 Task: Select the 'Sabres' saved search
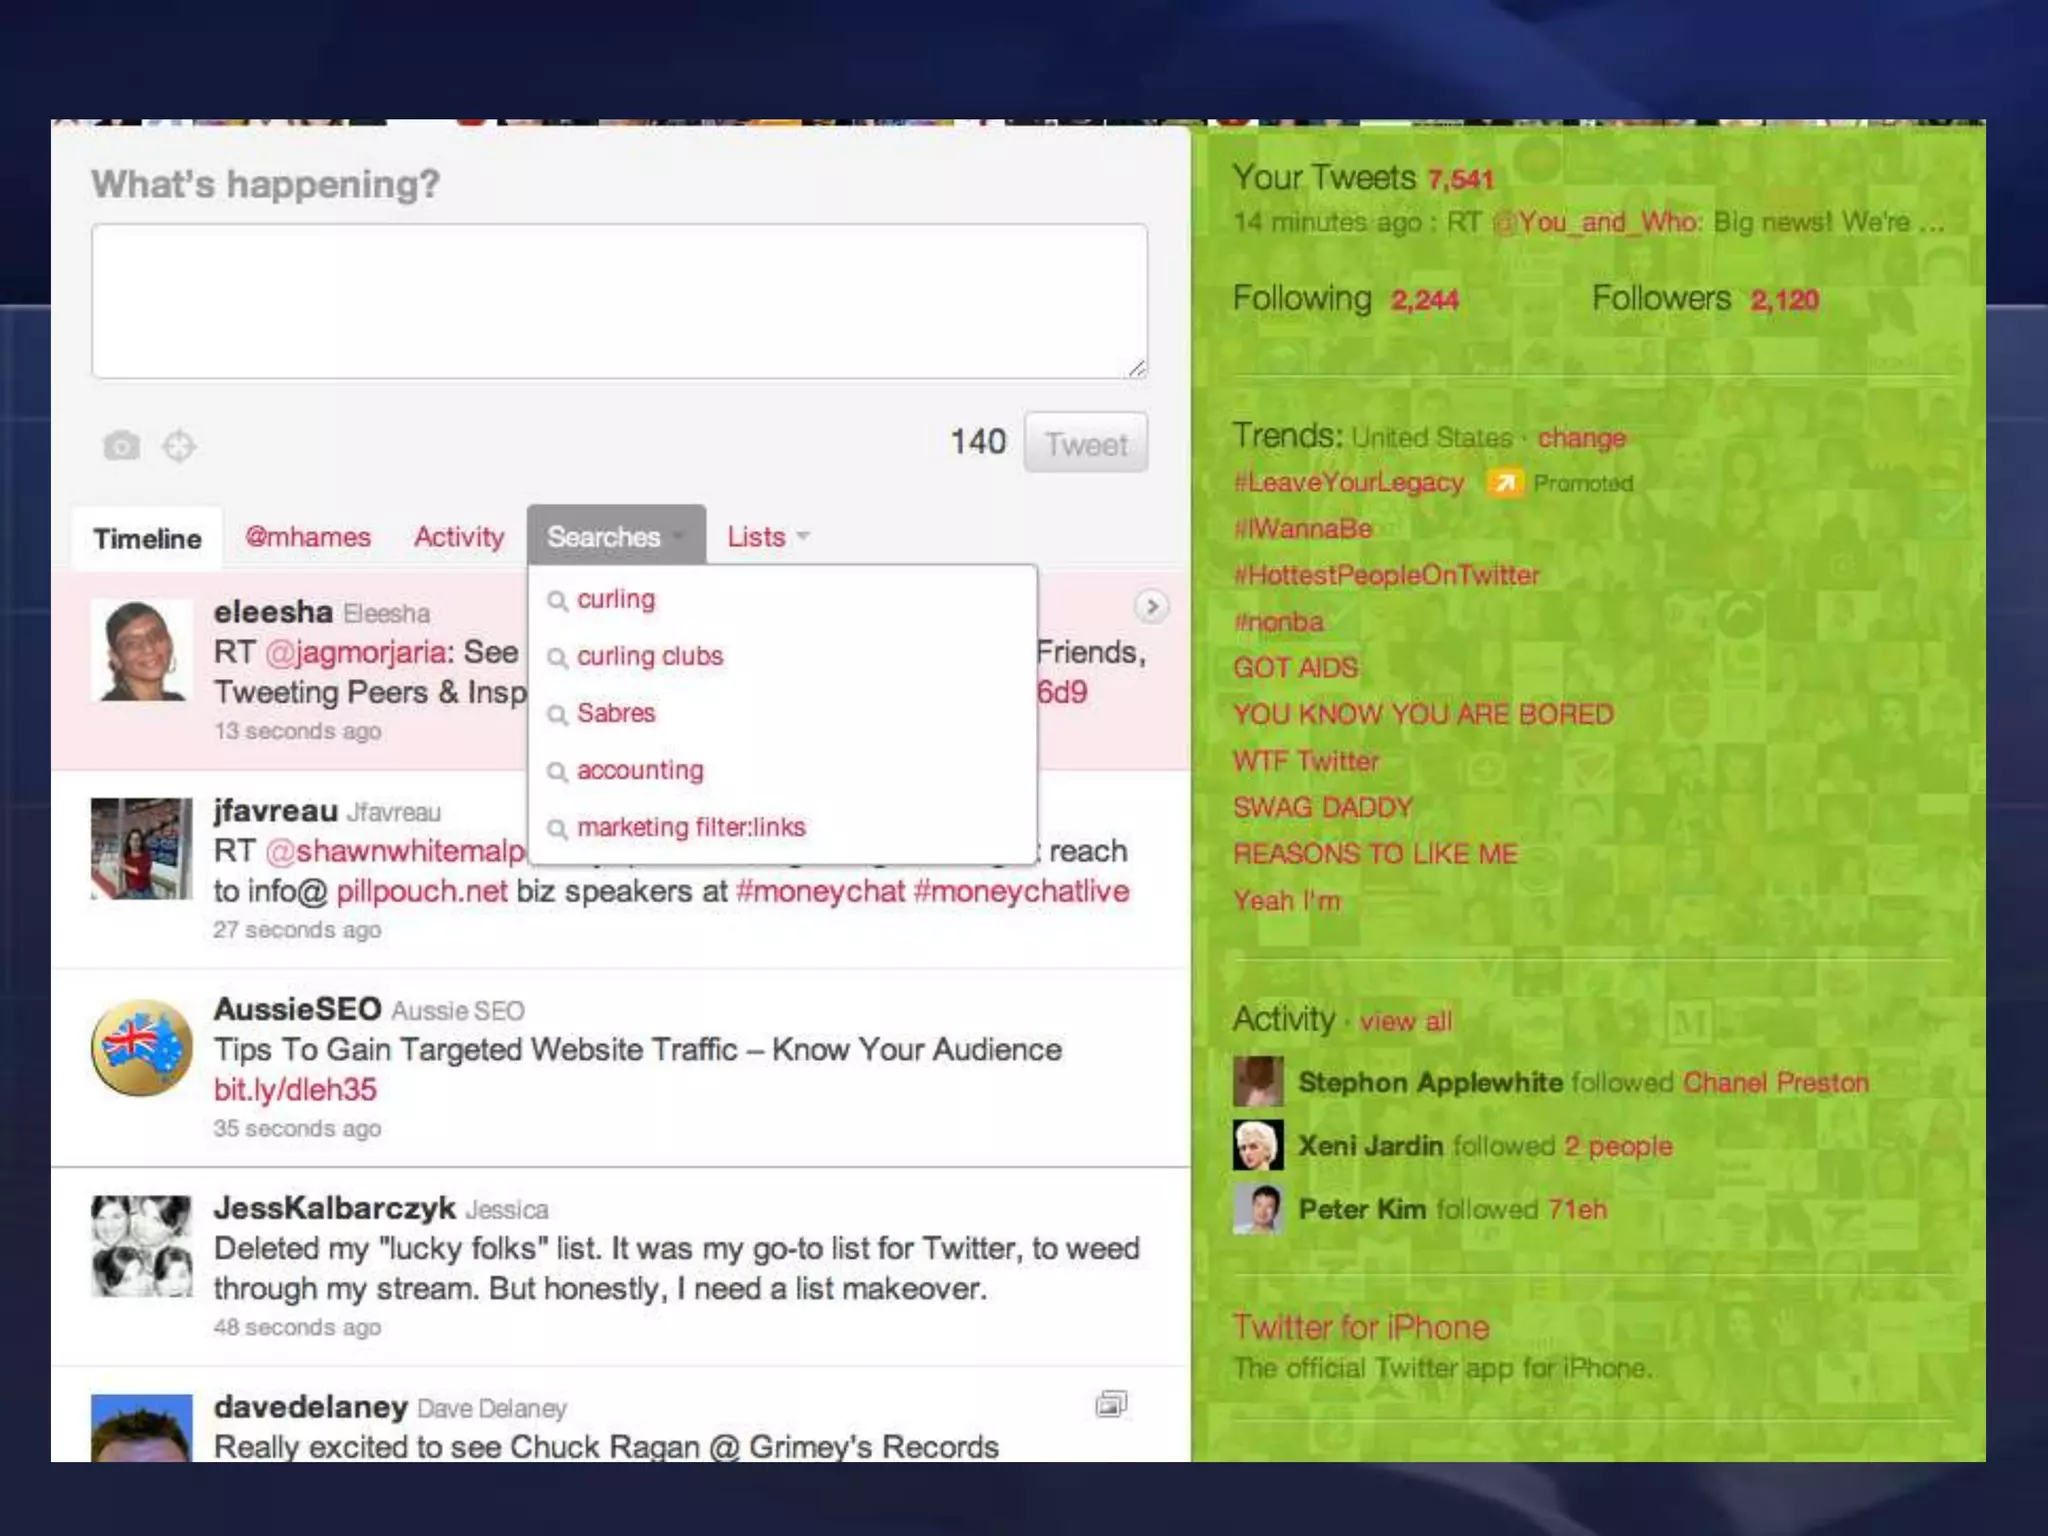615,713
